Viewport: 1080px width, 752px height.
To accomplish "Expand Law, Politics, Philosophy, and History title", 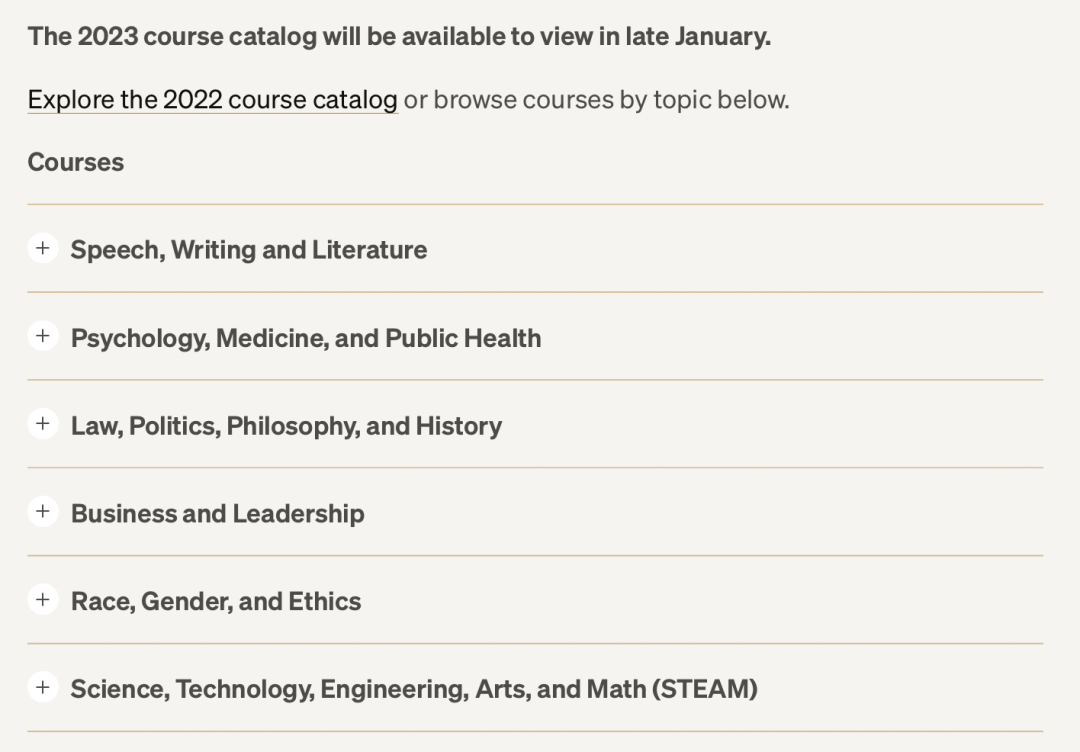I will pos(286,426).
